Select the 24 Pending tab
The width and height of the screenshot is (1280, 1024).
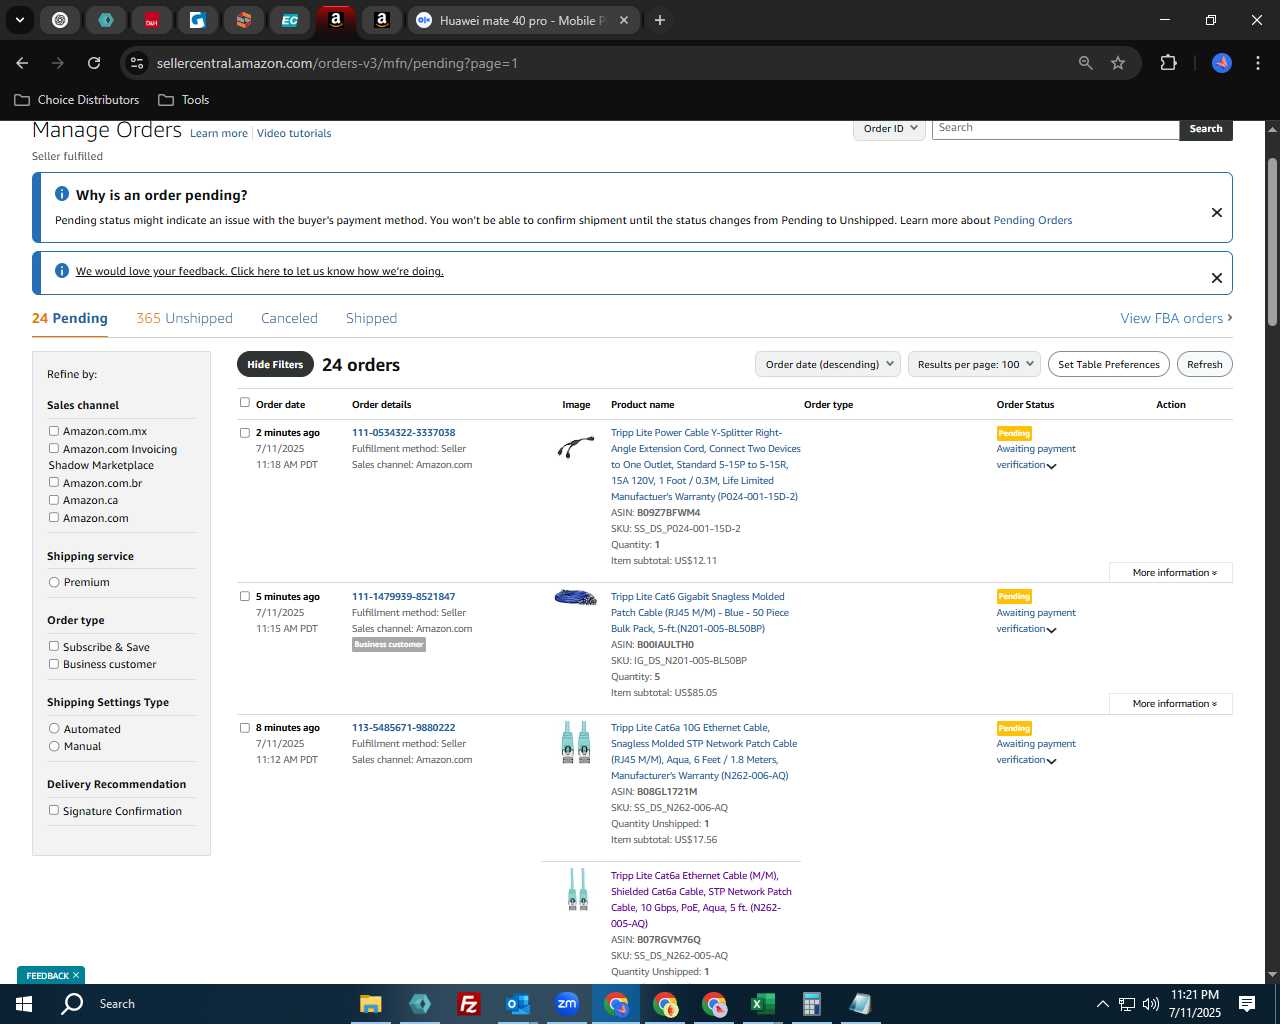tap(70, 318)
